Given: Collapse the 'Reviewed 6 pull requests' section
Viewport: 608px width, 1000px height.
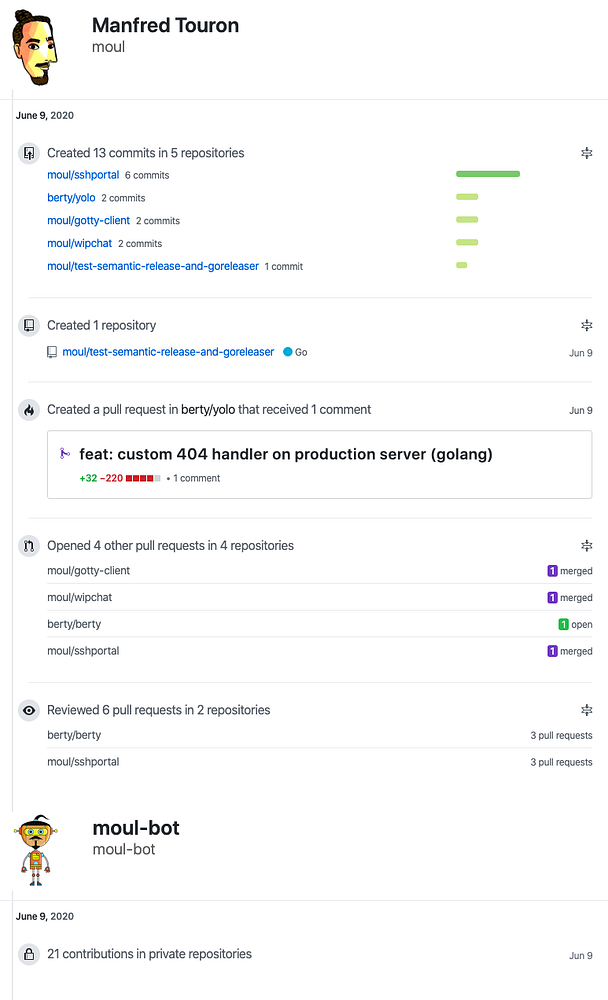Looking at the screenshot, I should pyautogui.click(x=587, y=710).
